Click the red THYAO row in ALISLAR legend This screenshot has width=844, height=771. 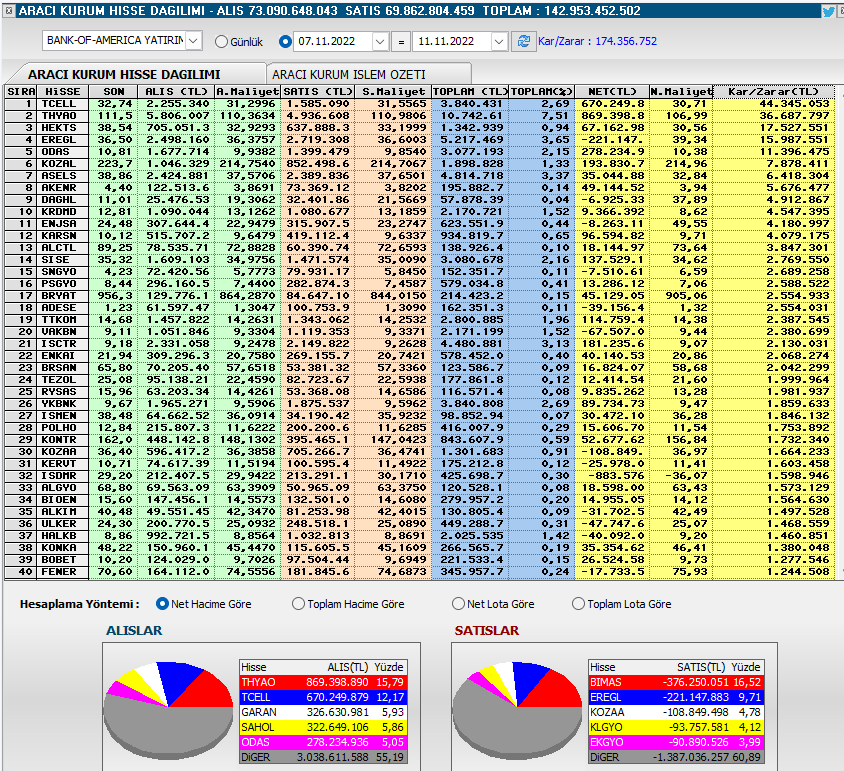click(323, 682)
